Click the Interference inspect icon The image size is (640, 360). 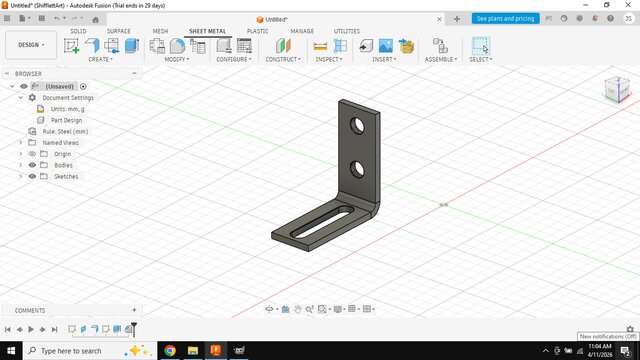[340, 46]
